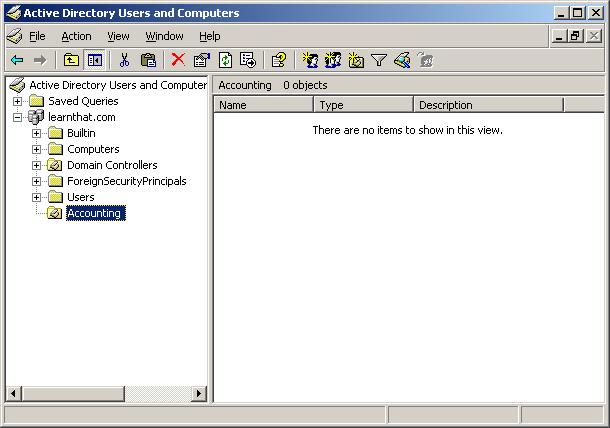Restore down the inner console window
The image size is (610, 428).
(x=575, y=36)
